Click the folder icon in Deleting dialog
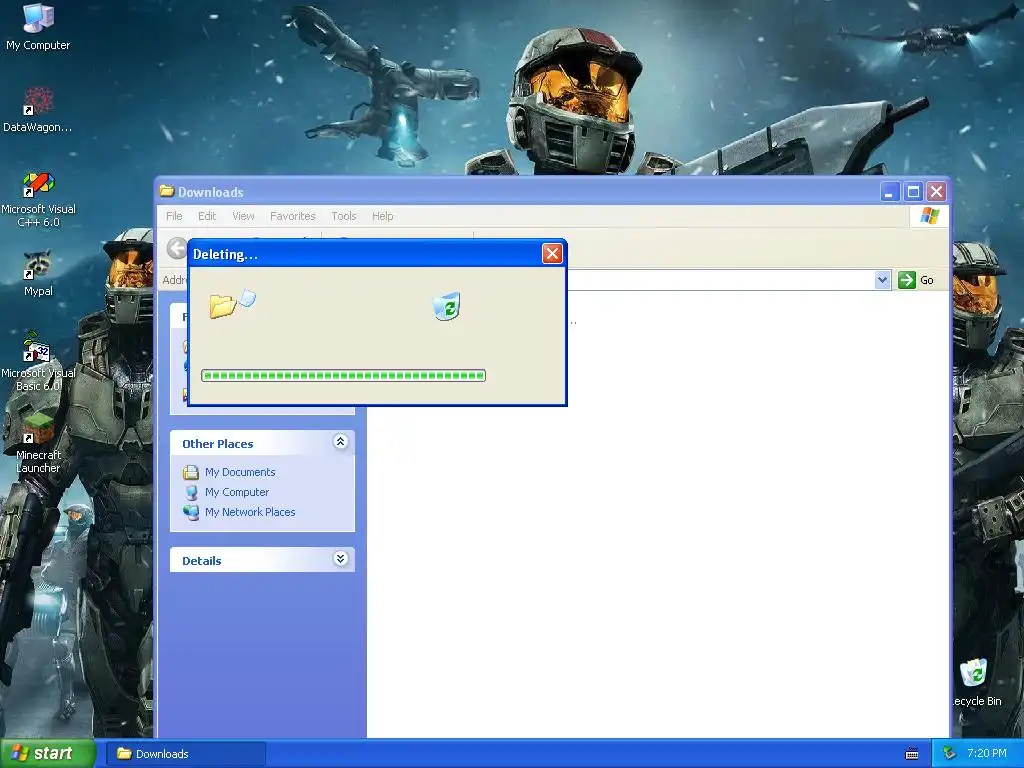 click(x=223, y=306)
